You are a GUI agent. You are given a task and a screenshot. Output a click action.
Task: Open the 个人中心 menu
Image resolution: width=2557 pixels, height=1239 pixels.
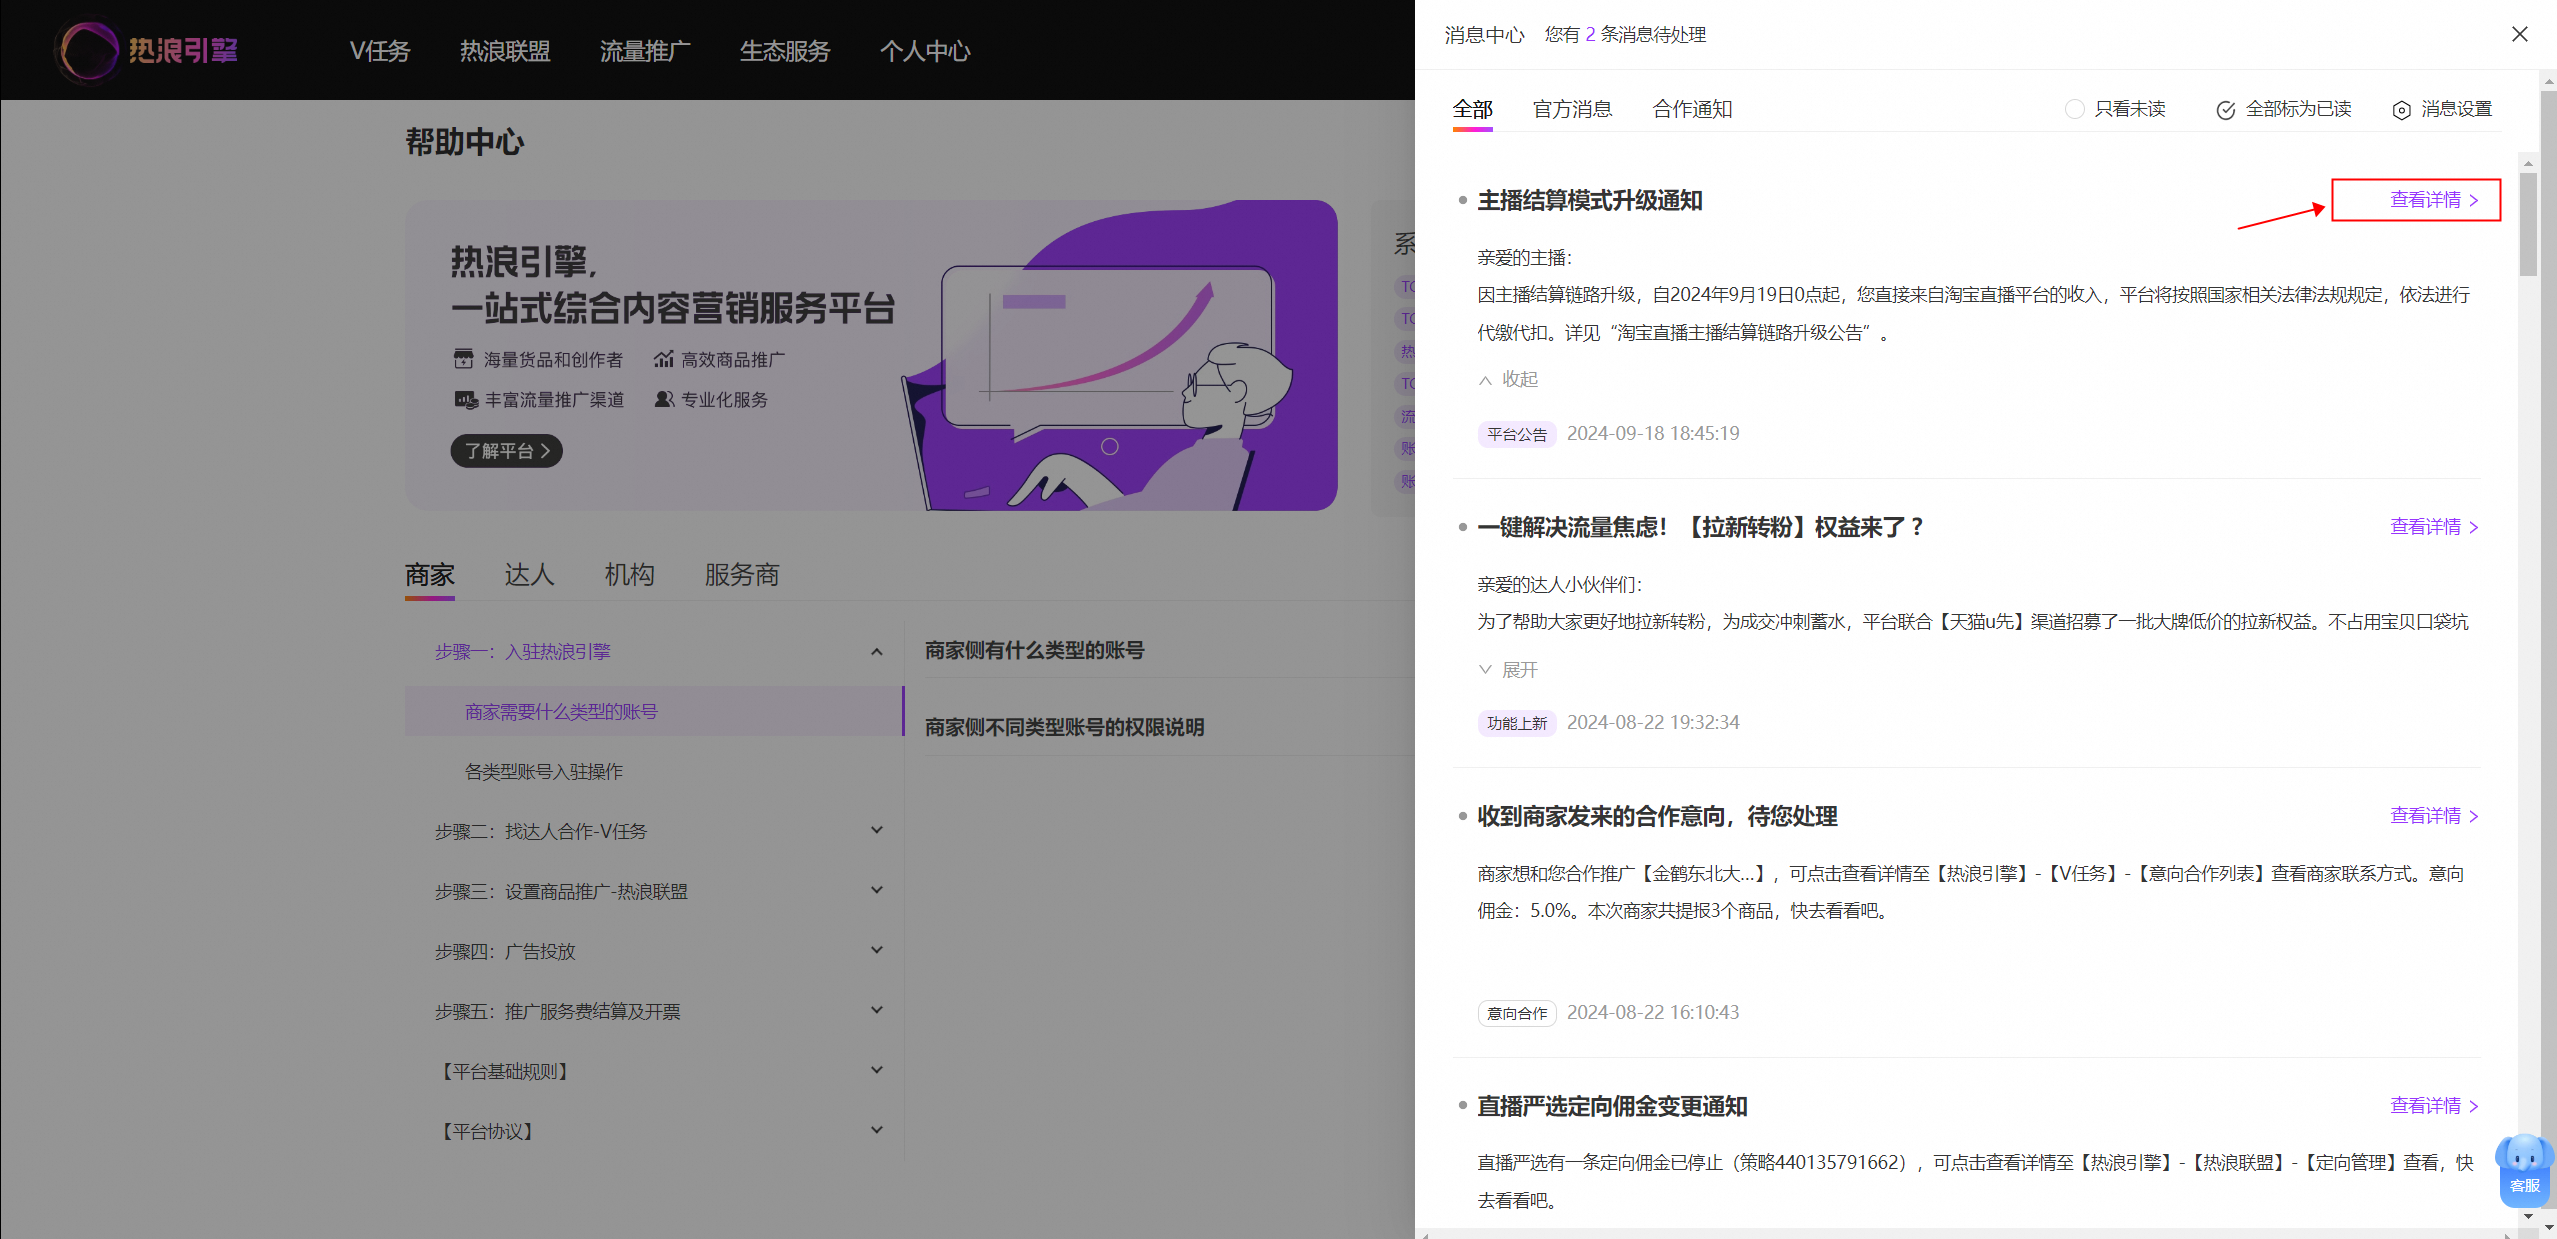tap(925, 51)
